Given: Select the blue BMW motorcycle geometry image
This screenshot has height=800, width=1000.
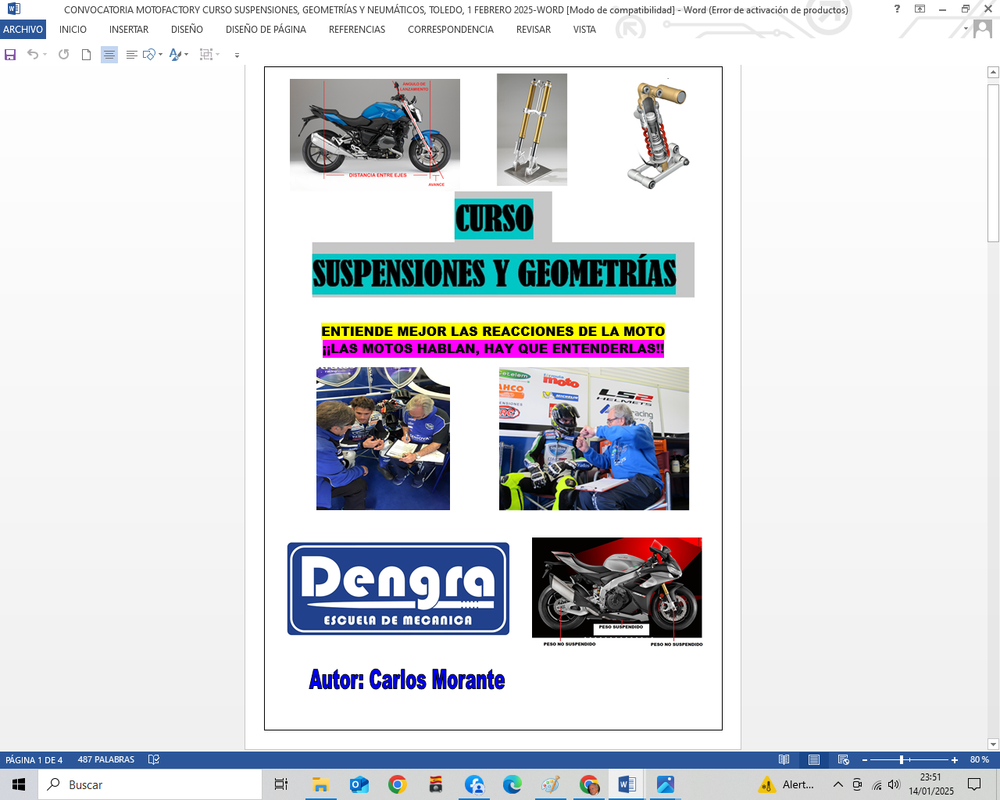Looking at the screenshot, I should [x=375, y=135].
